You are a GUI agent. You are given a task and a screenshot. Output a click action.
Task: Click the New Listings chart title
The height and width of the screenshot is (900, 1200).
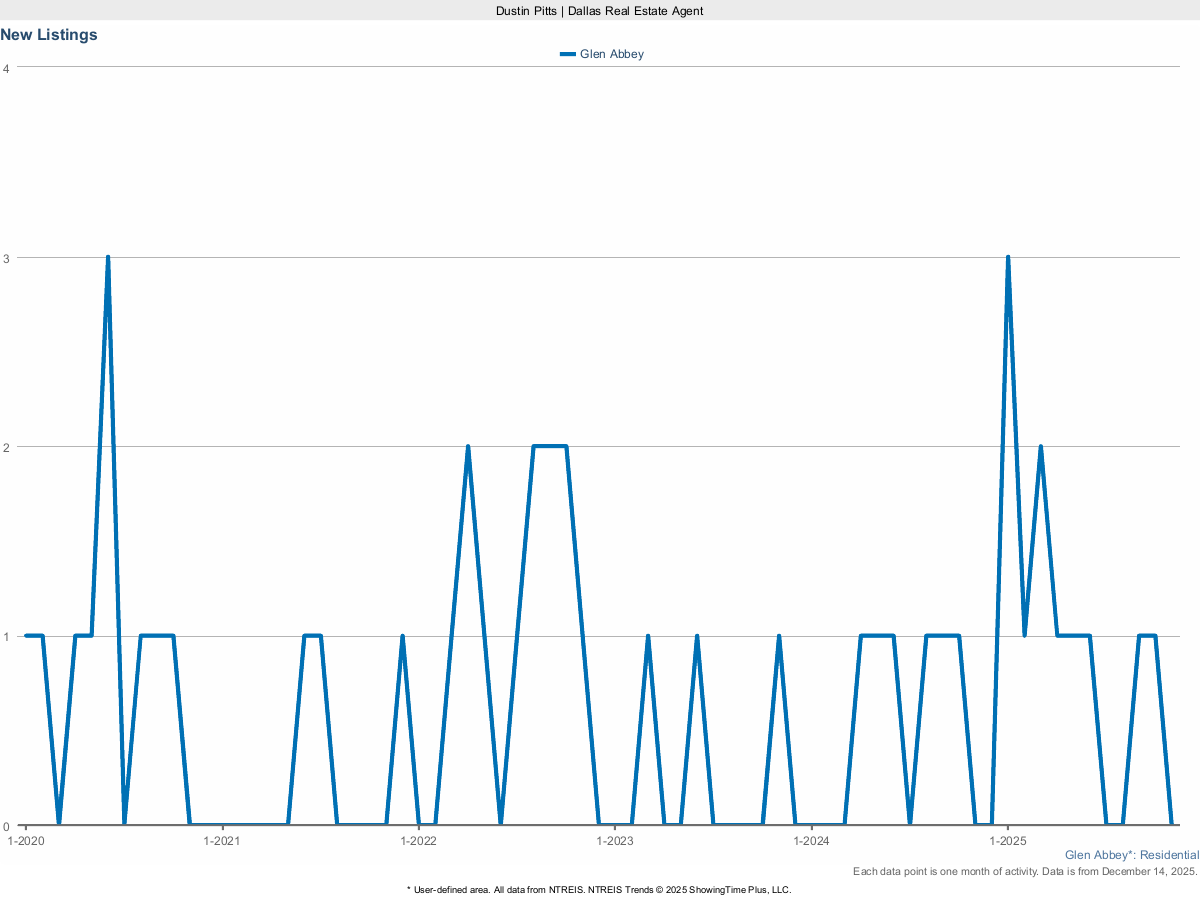click(x=49, y=35)
